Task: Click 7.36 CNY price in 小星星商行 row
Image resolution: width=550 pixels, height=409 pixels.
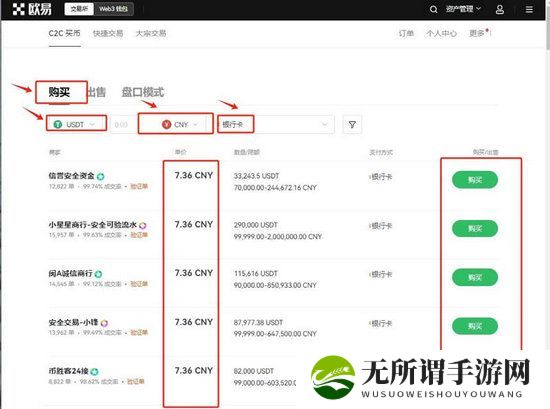Action: pos(194,224)
